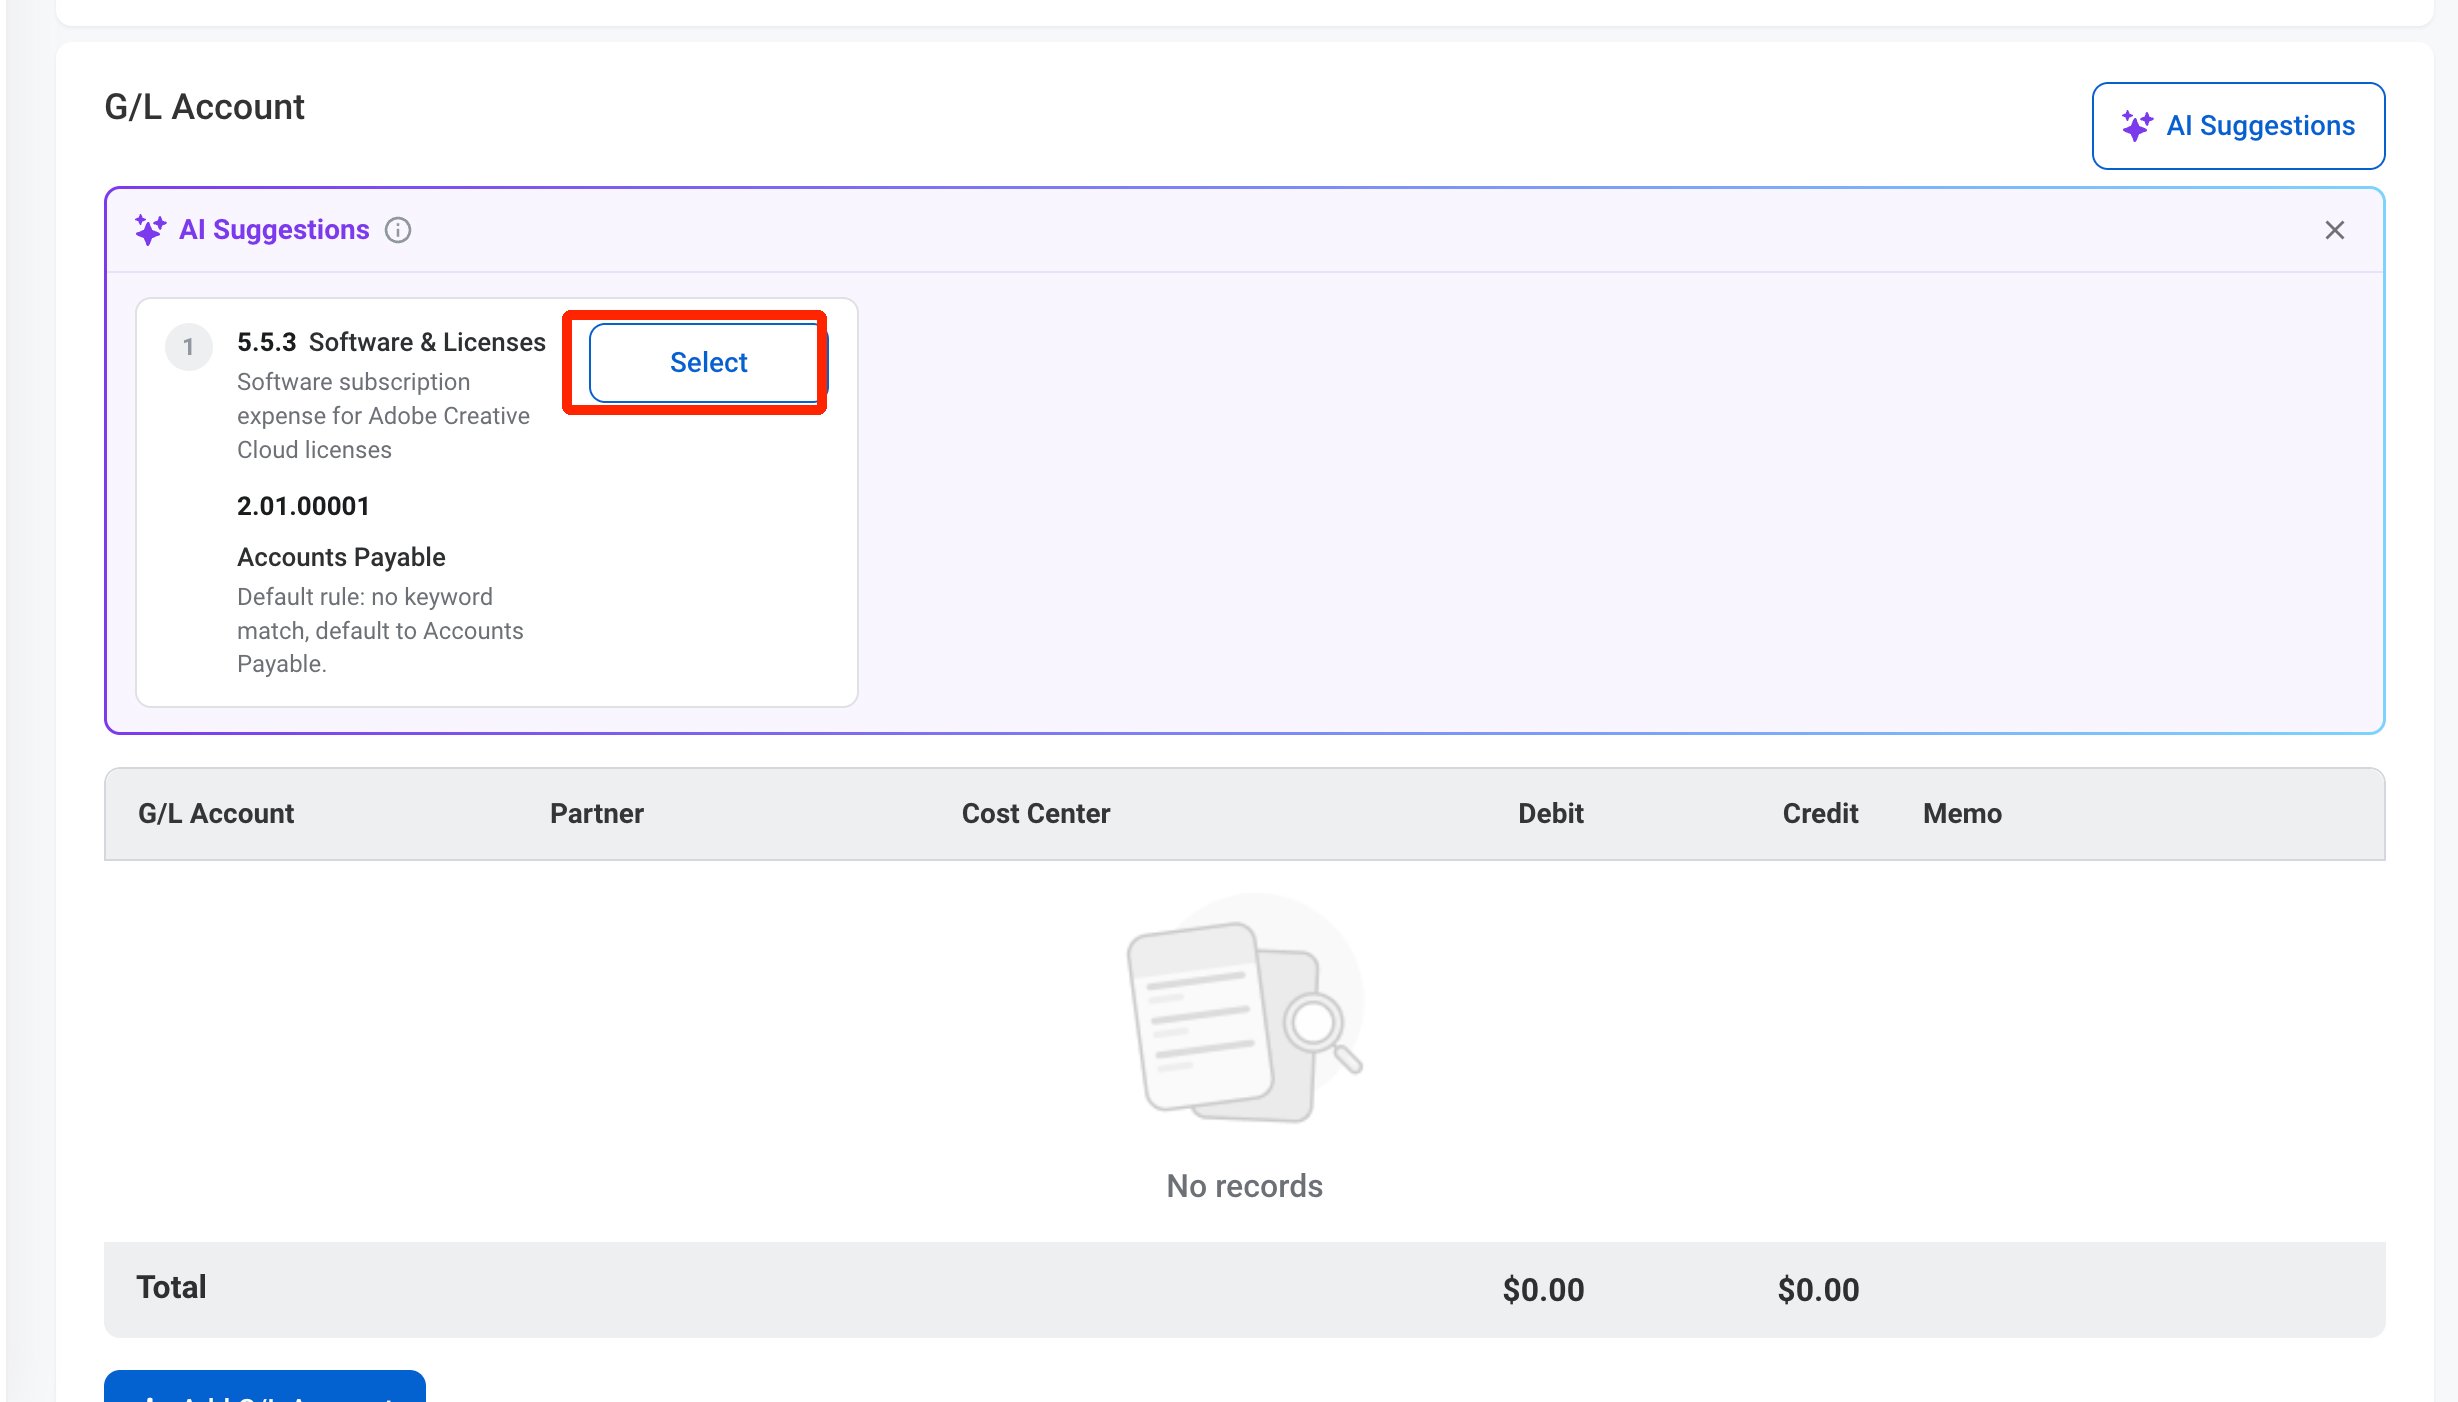Click the '5.5.3 Software & Licenses' title
Screen dimensions: 2458x1402
pyautogui.click(x=391, y=342)
